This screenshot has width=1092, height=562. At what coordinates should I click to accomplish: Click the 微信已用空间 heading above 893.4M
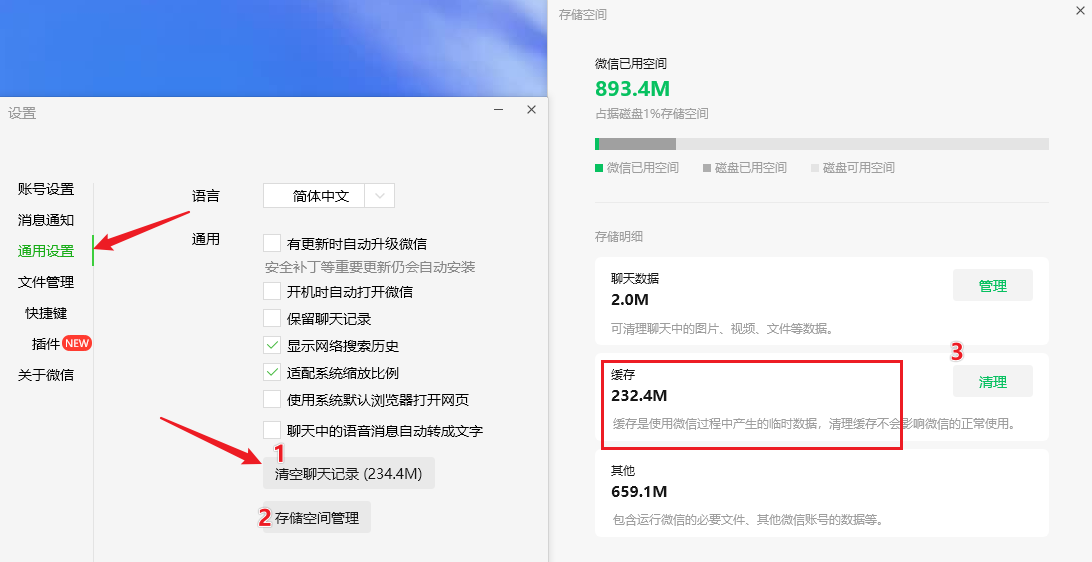[x=630, y=63]
